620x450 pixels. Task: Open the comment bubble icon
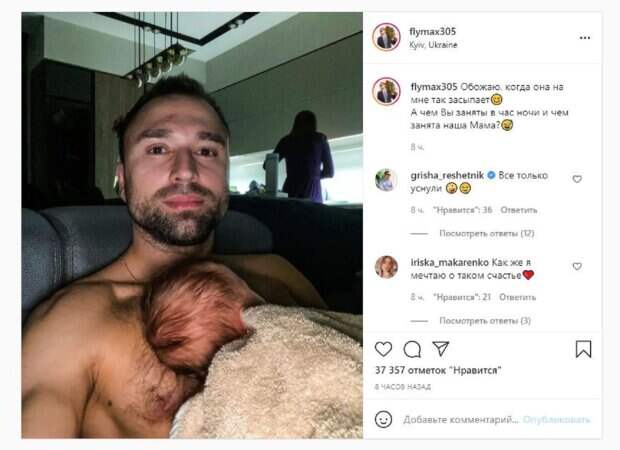412,349
